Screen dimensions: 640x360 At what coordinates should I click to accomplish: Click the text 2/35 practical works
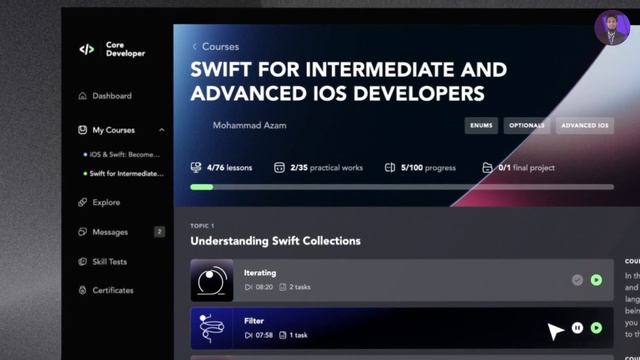click(327, 168)
